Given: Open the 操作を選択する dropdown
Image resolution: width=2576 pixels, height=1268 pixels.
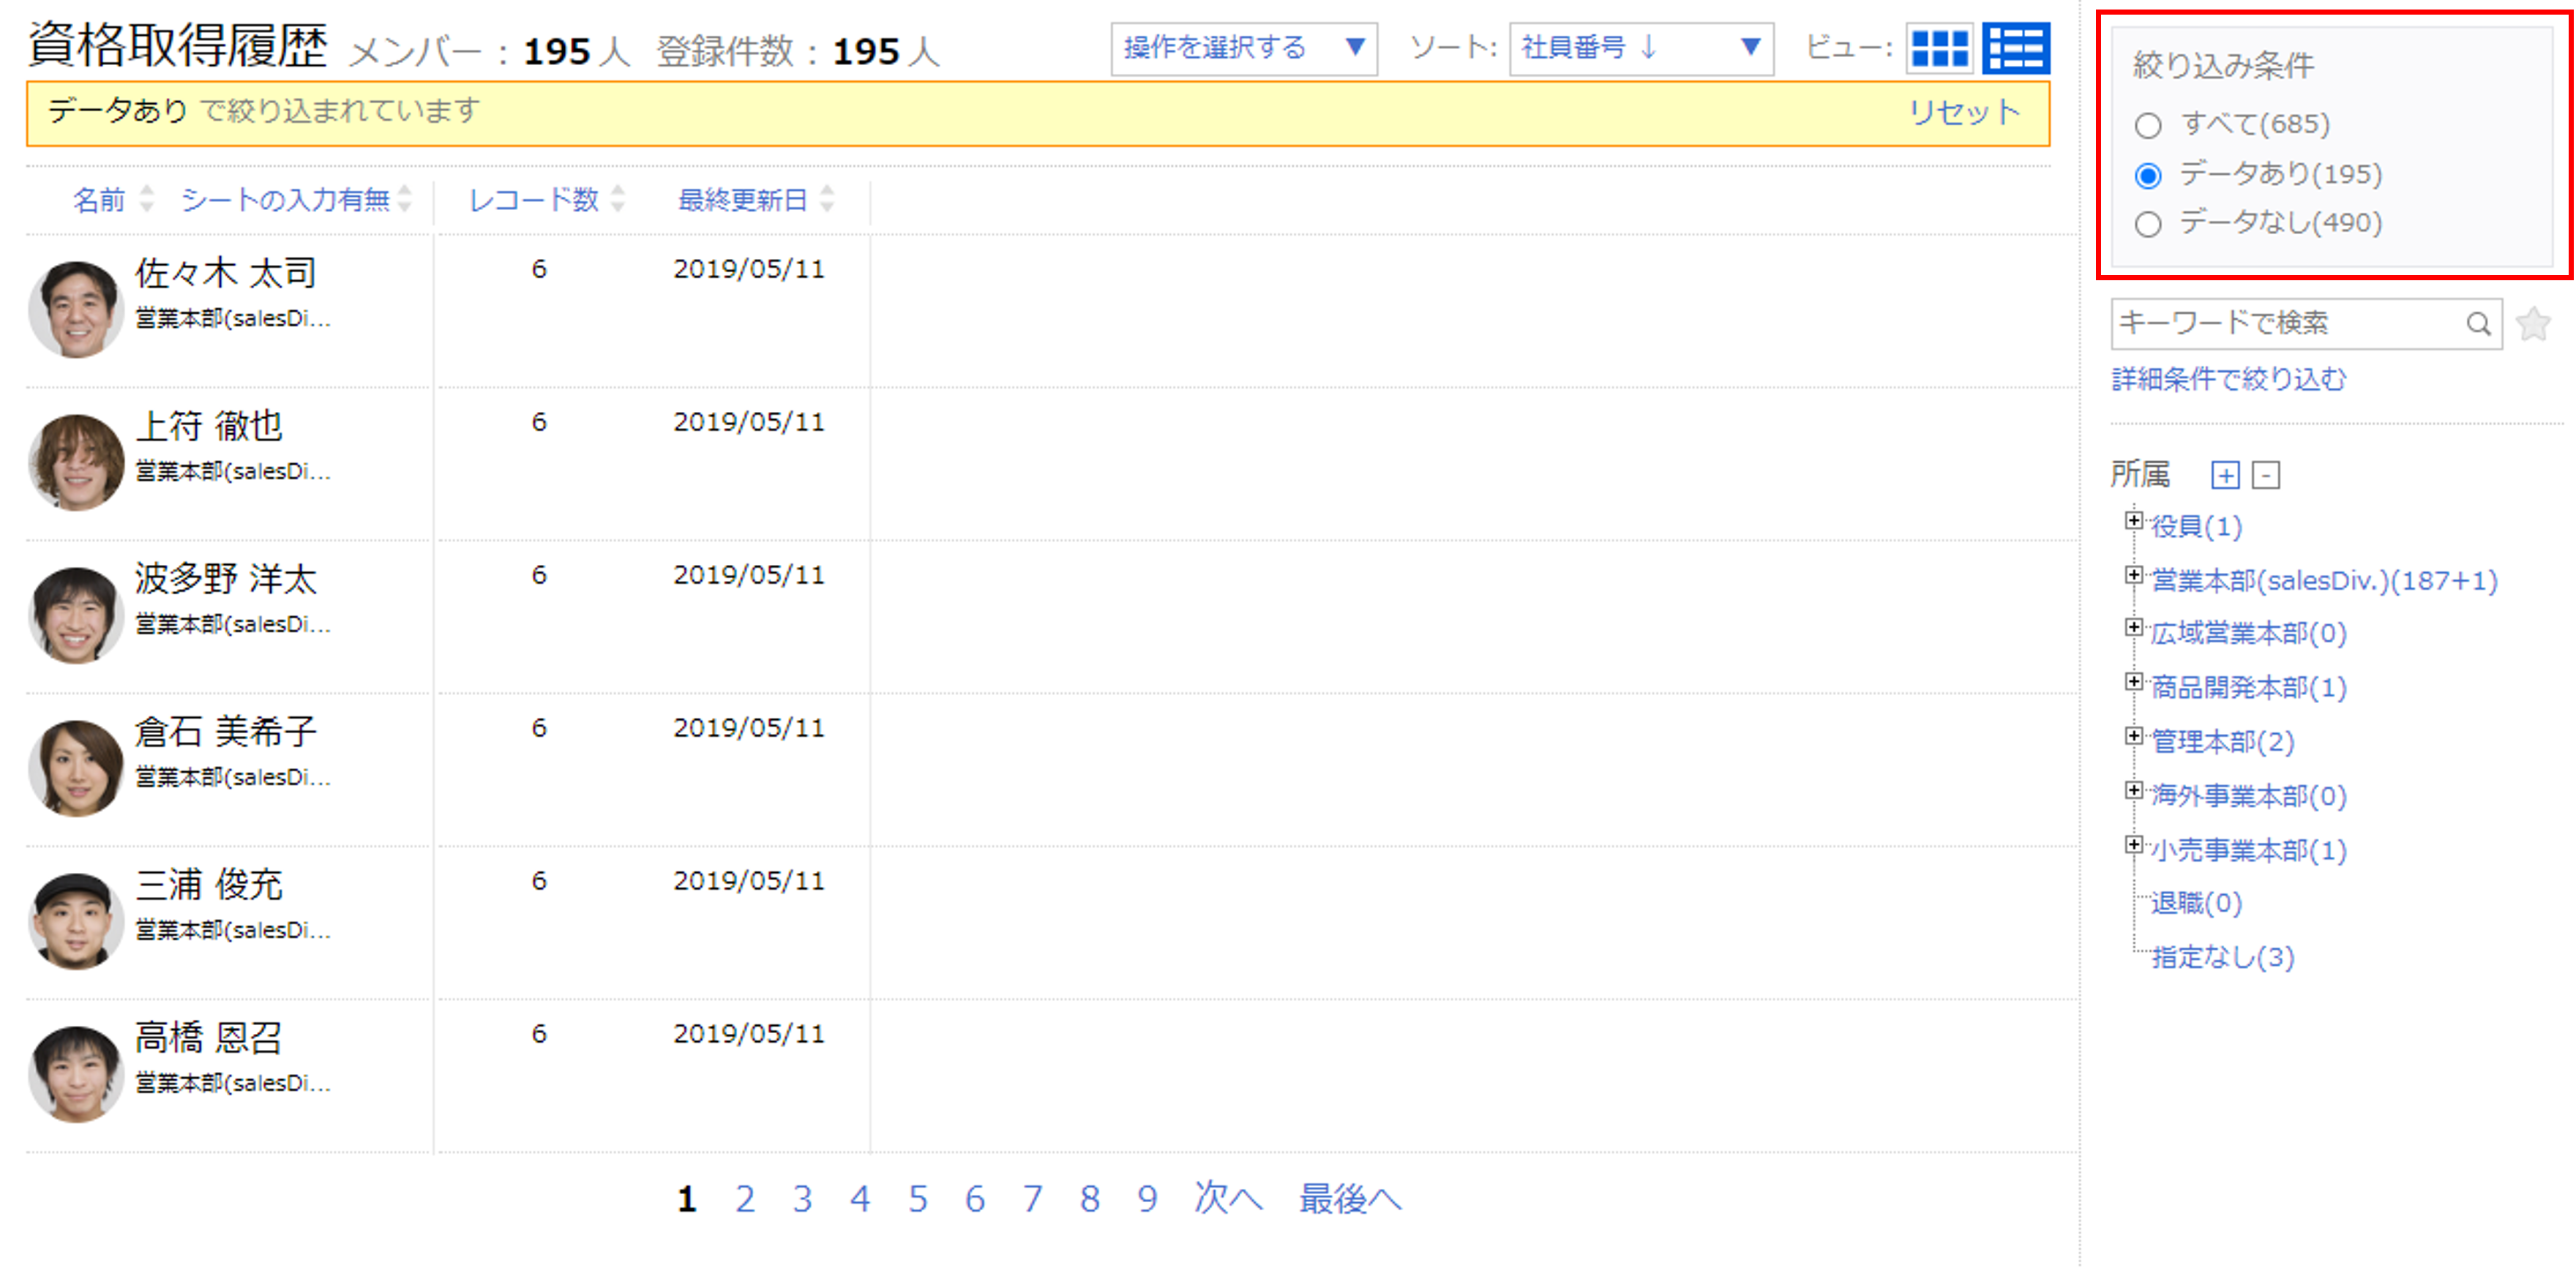Looking at the screenshot, I should (x=1244, y=48).
